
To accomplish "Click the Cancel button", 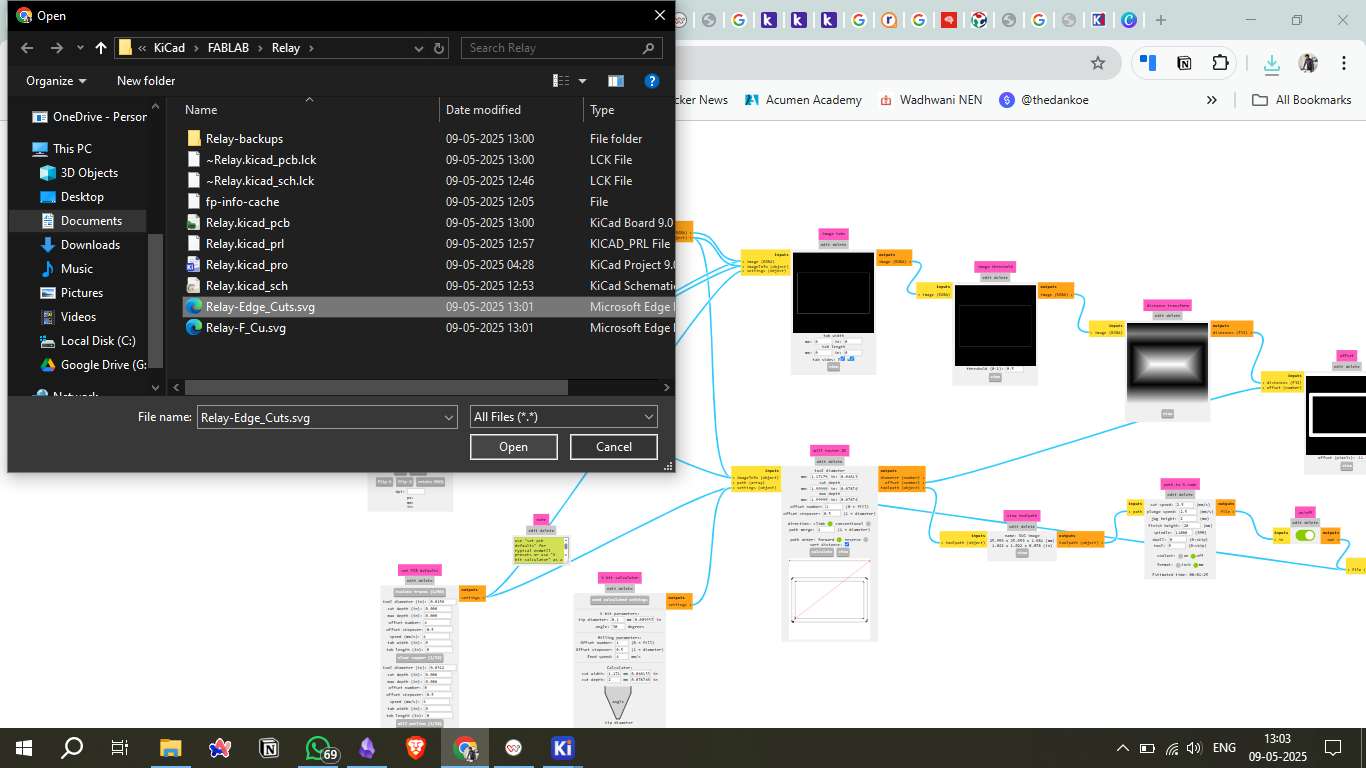I will 613,447.
